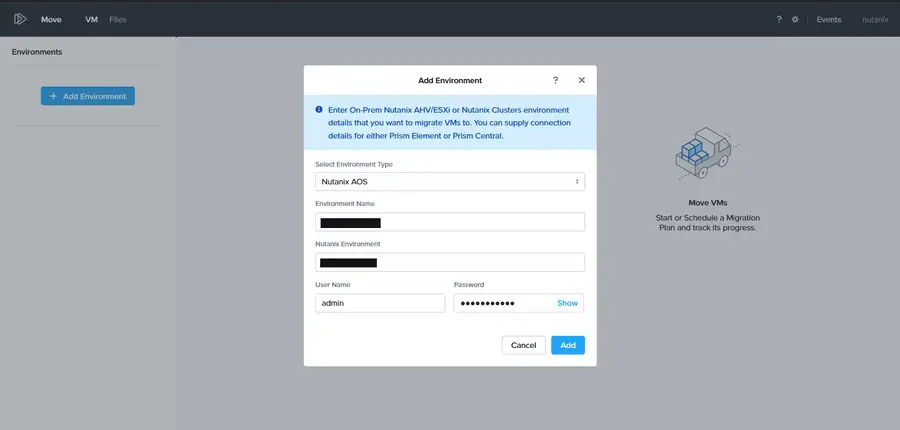Click the Add Environment dialog title

point(450,80)
